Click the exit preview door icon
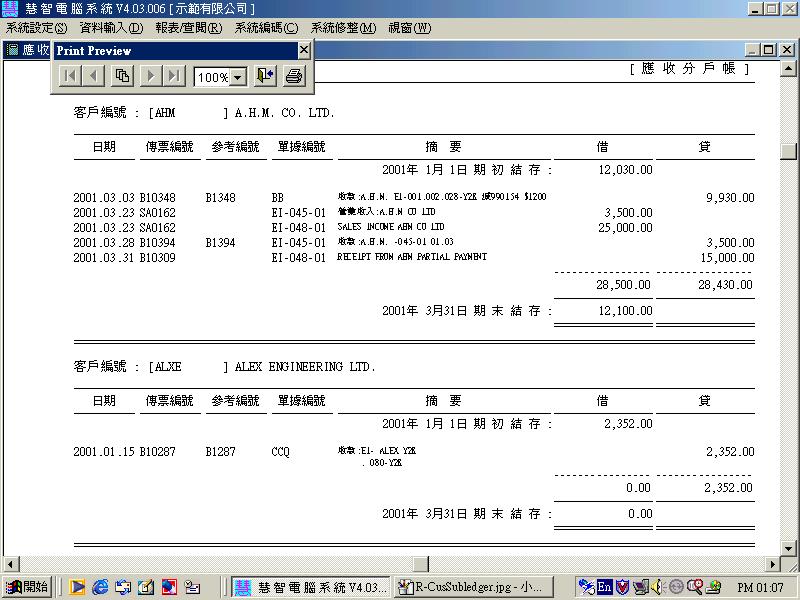Viewport: 800px width, 600px height. click(x=265, y=77)
